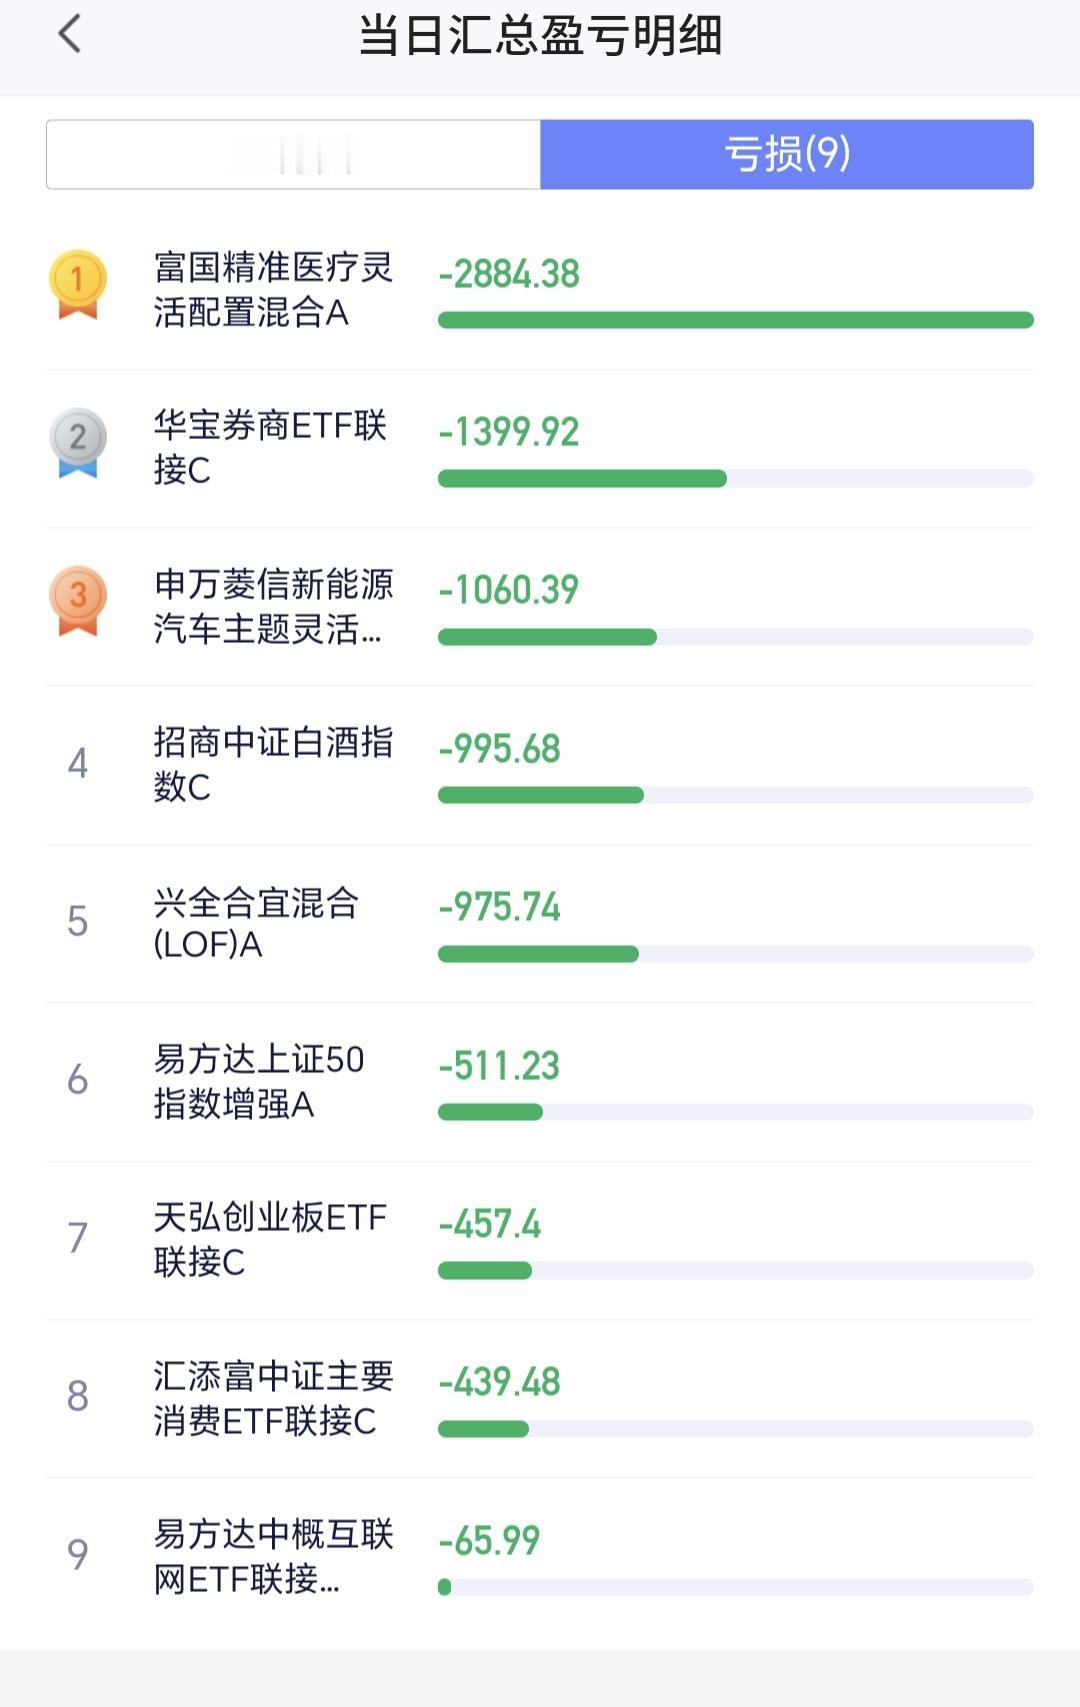Open 汇添富中证主要消费ETF联接C fund
Image resolution: width=1080 pixels, height=1707 pixels.
pyautogui.click(x=272, y=1397)
